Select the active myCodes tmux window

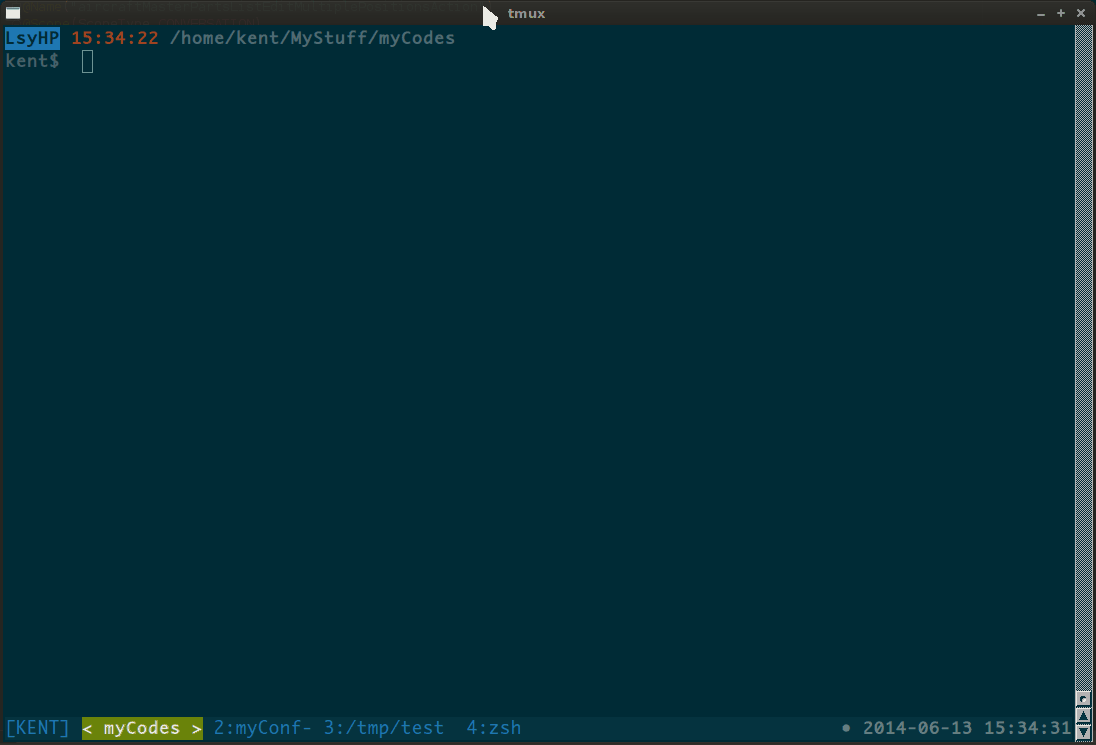[x=142, y=728]
